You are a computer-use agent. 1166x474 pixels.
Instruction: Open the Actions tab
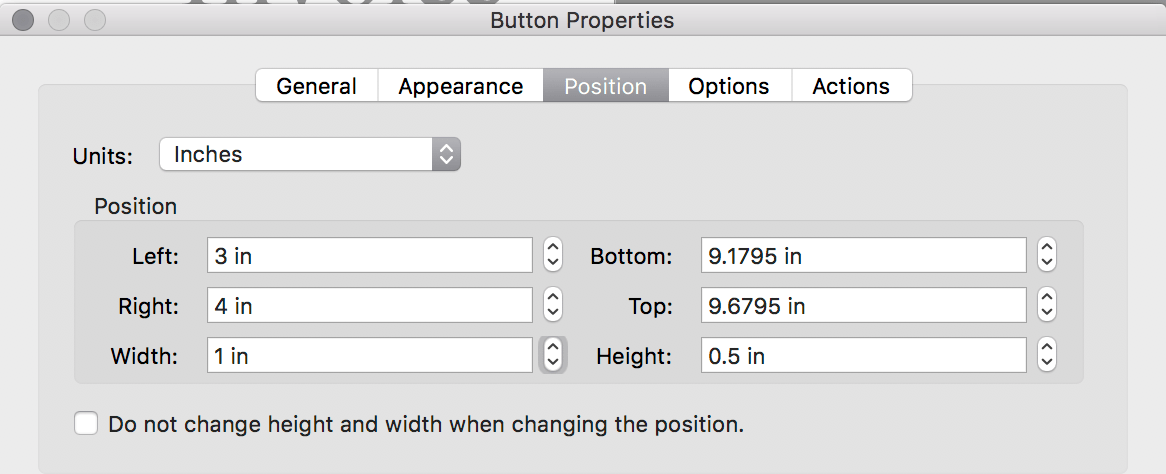pos(851,86)
